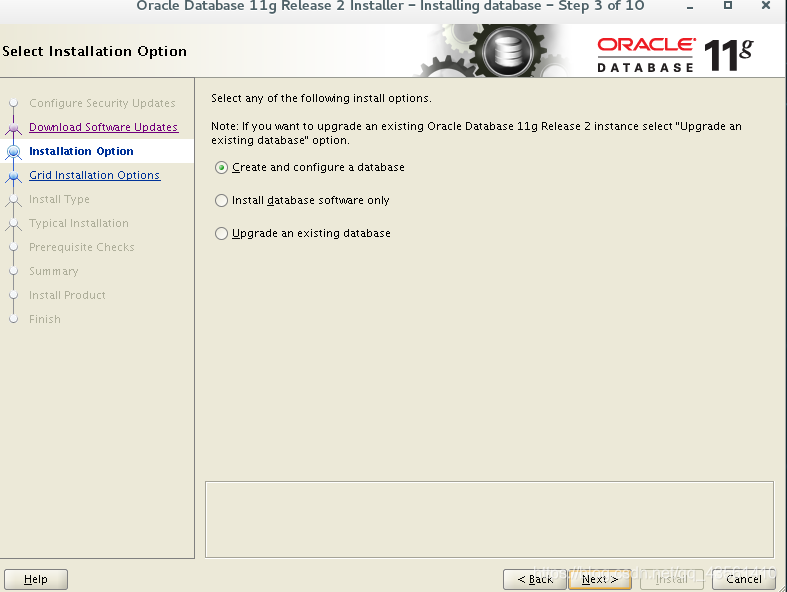Select Install database software only option

click(302, 200)
